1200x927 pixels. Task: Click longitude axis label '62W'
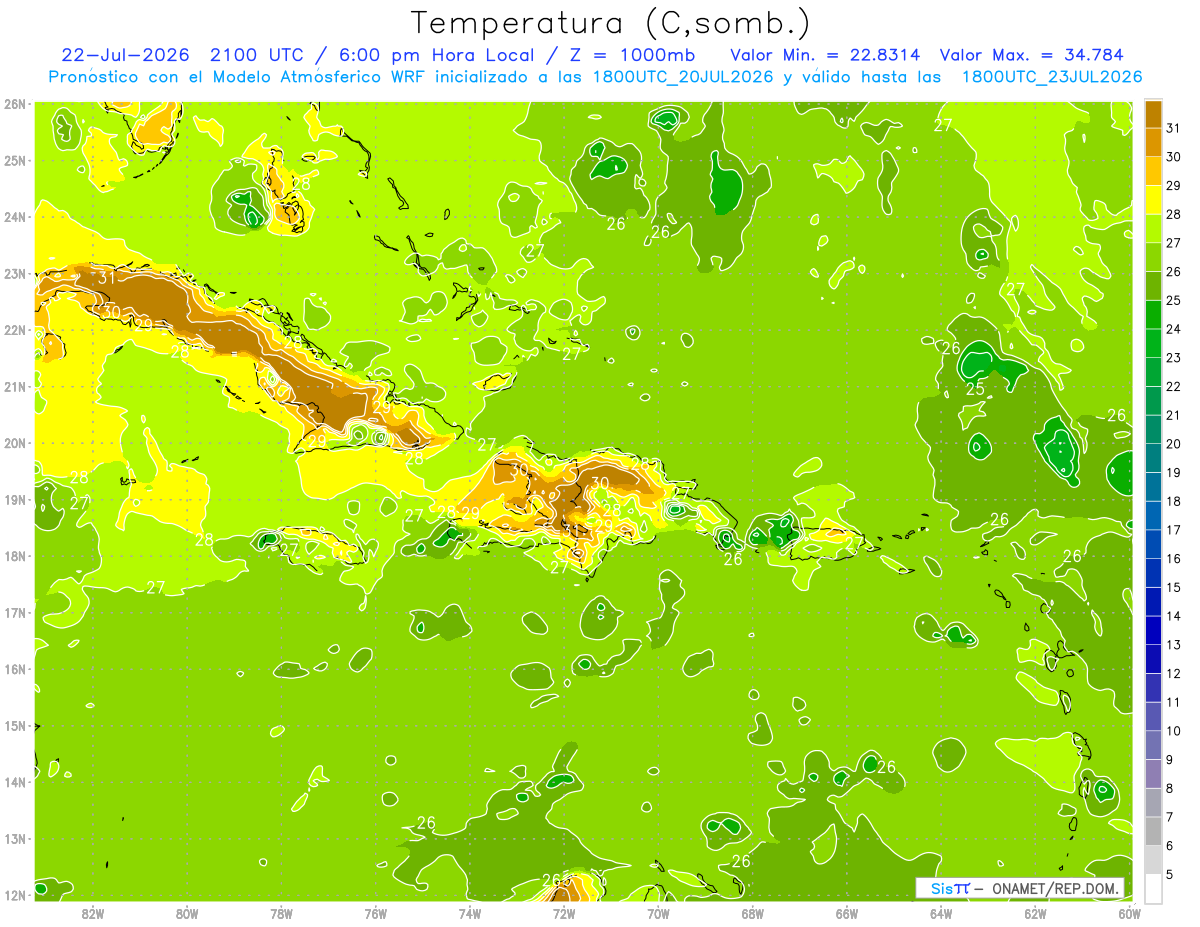click(x=1036, y=913)
